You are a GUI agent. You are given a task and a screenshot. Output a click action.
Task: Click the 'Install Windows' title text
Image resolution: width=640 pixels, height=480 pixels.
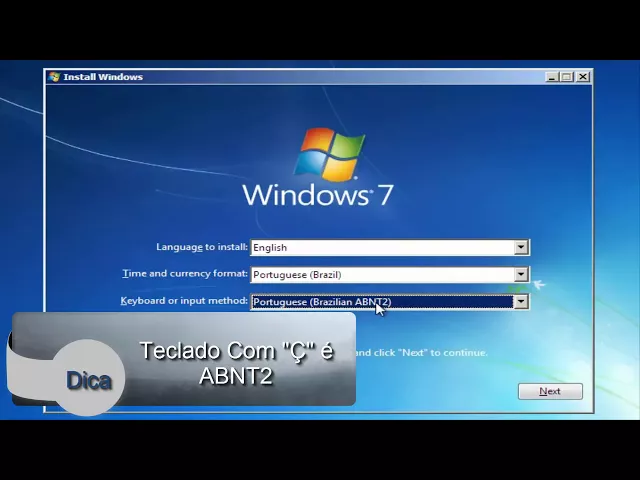(x=103, y=77)
